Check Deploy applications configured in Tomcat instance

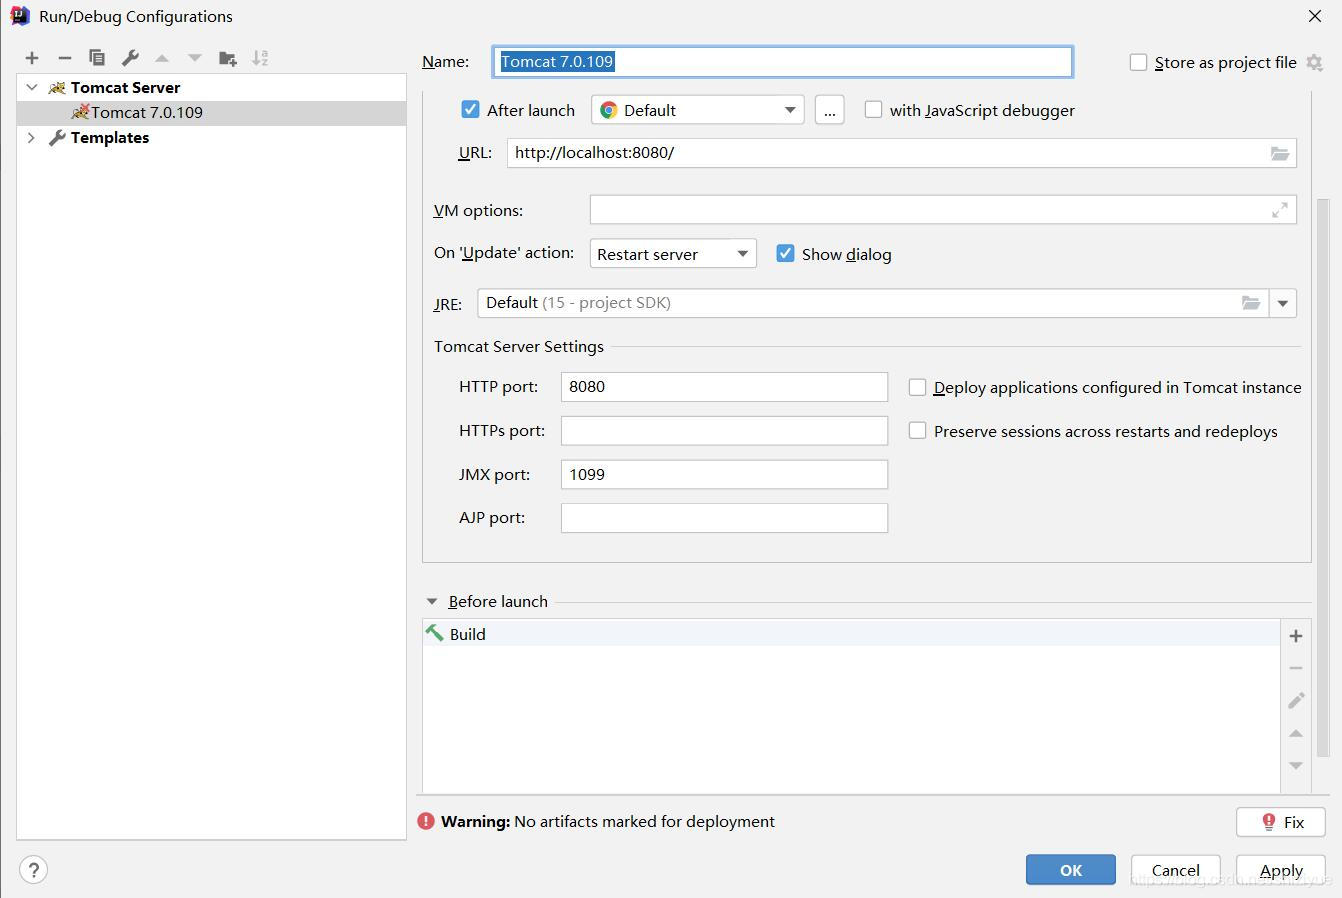click(x=917, y=387)
